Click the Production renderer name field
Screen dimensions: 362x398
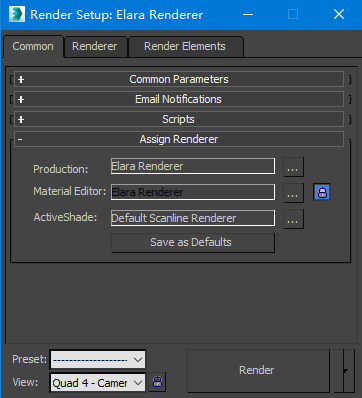pos(193,166)
